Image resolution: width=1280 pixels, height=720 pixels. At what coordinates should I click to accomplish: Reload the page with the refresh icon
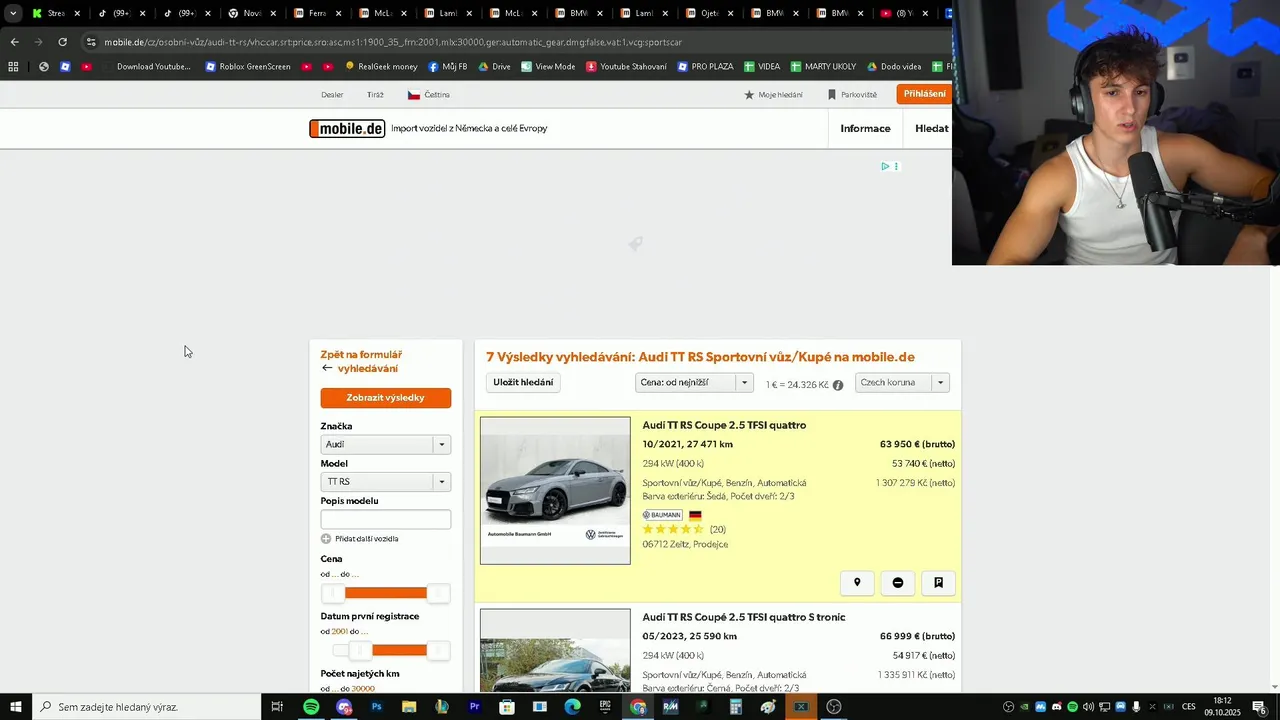click(62, 42)
